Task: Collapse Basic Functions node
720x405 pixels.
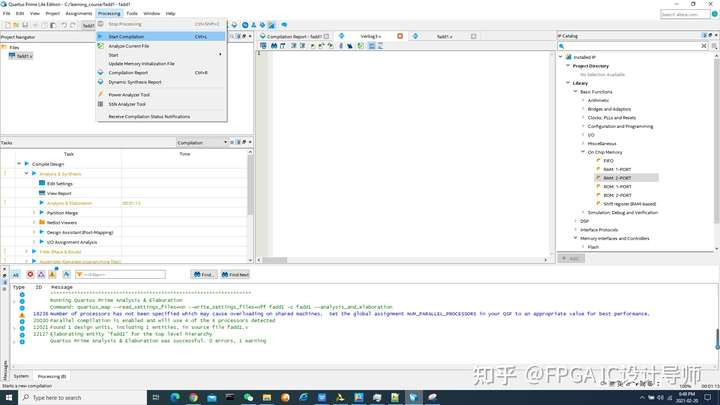Action: pos(575,92)
